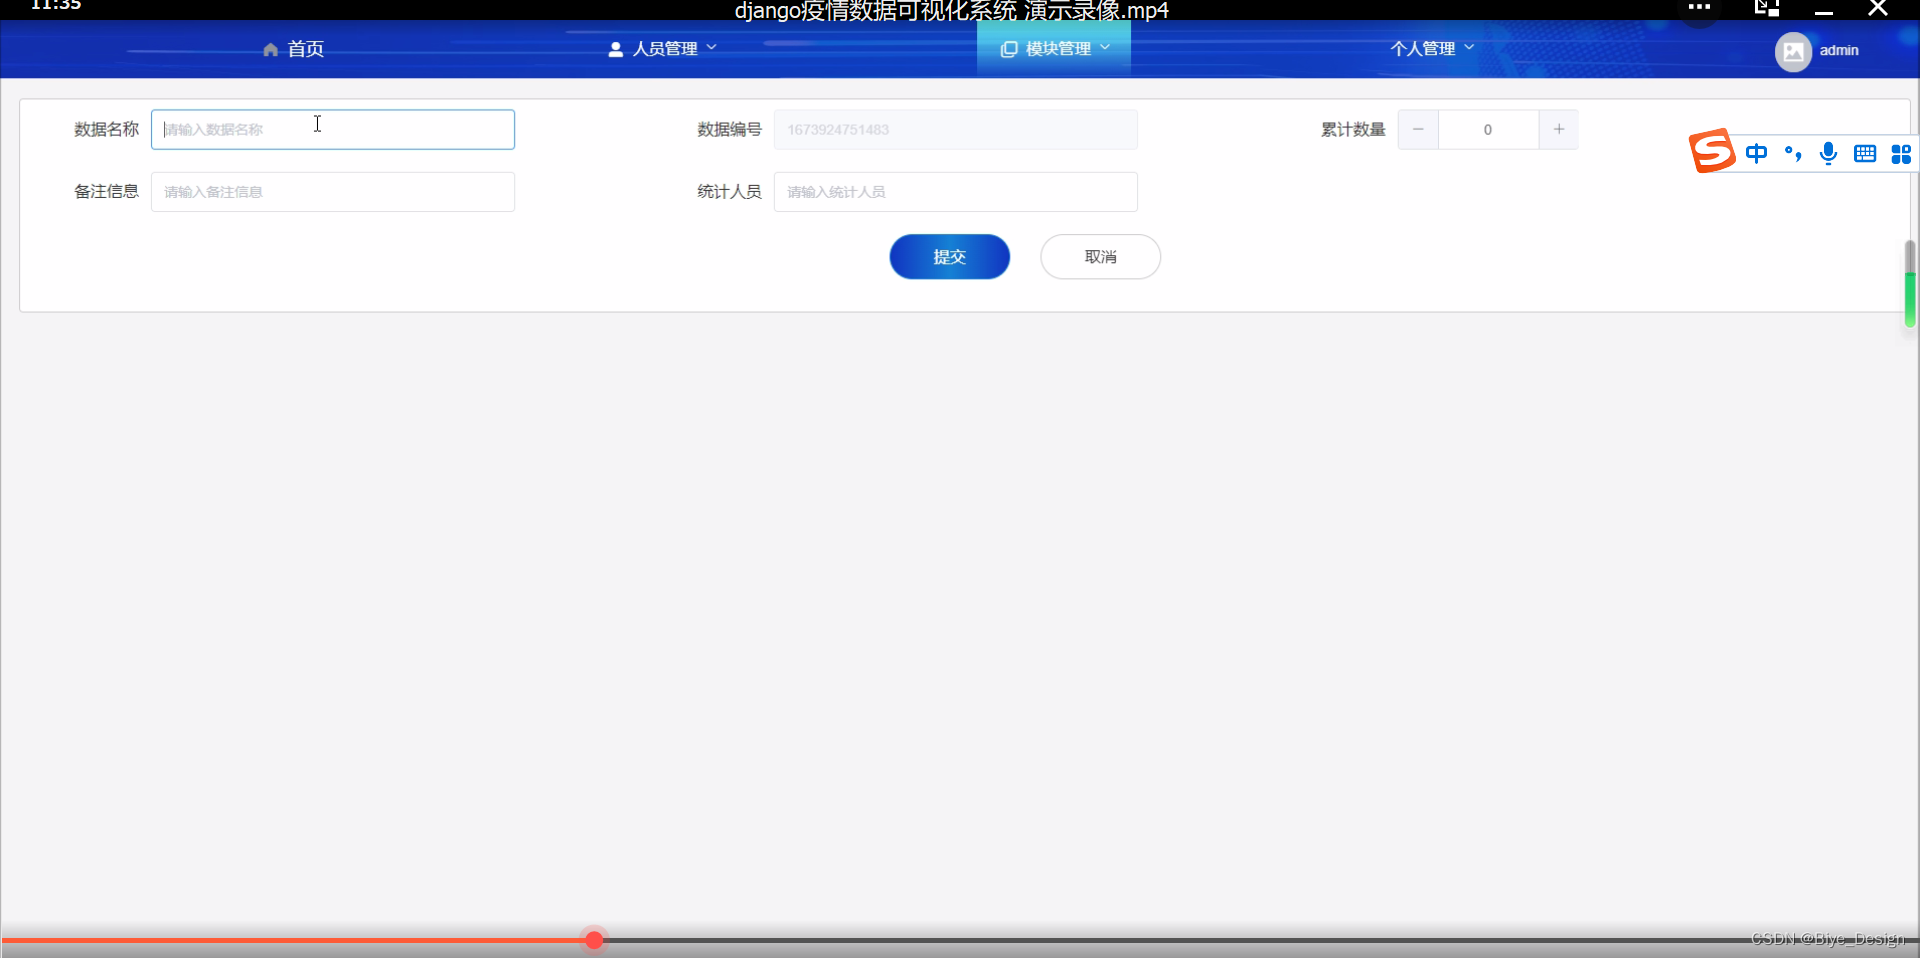This screenshot has width=1920, height=958.
Task: Click the 累计数量 number value field
Action: 1488,130
